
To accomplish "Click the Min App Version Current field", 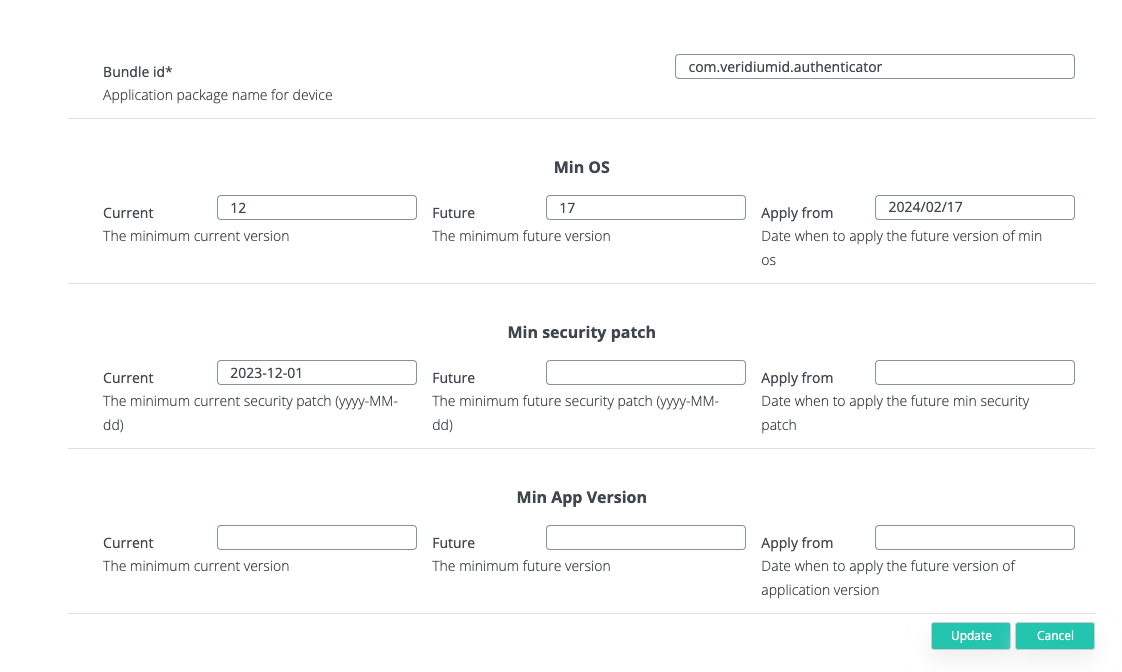I will 316,538.
